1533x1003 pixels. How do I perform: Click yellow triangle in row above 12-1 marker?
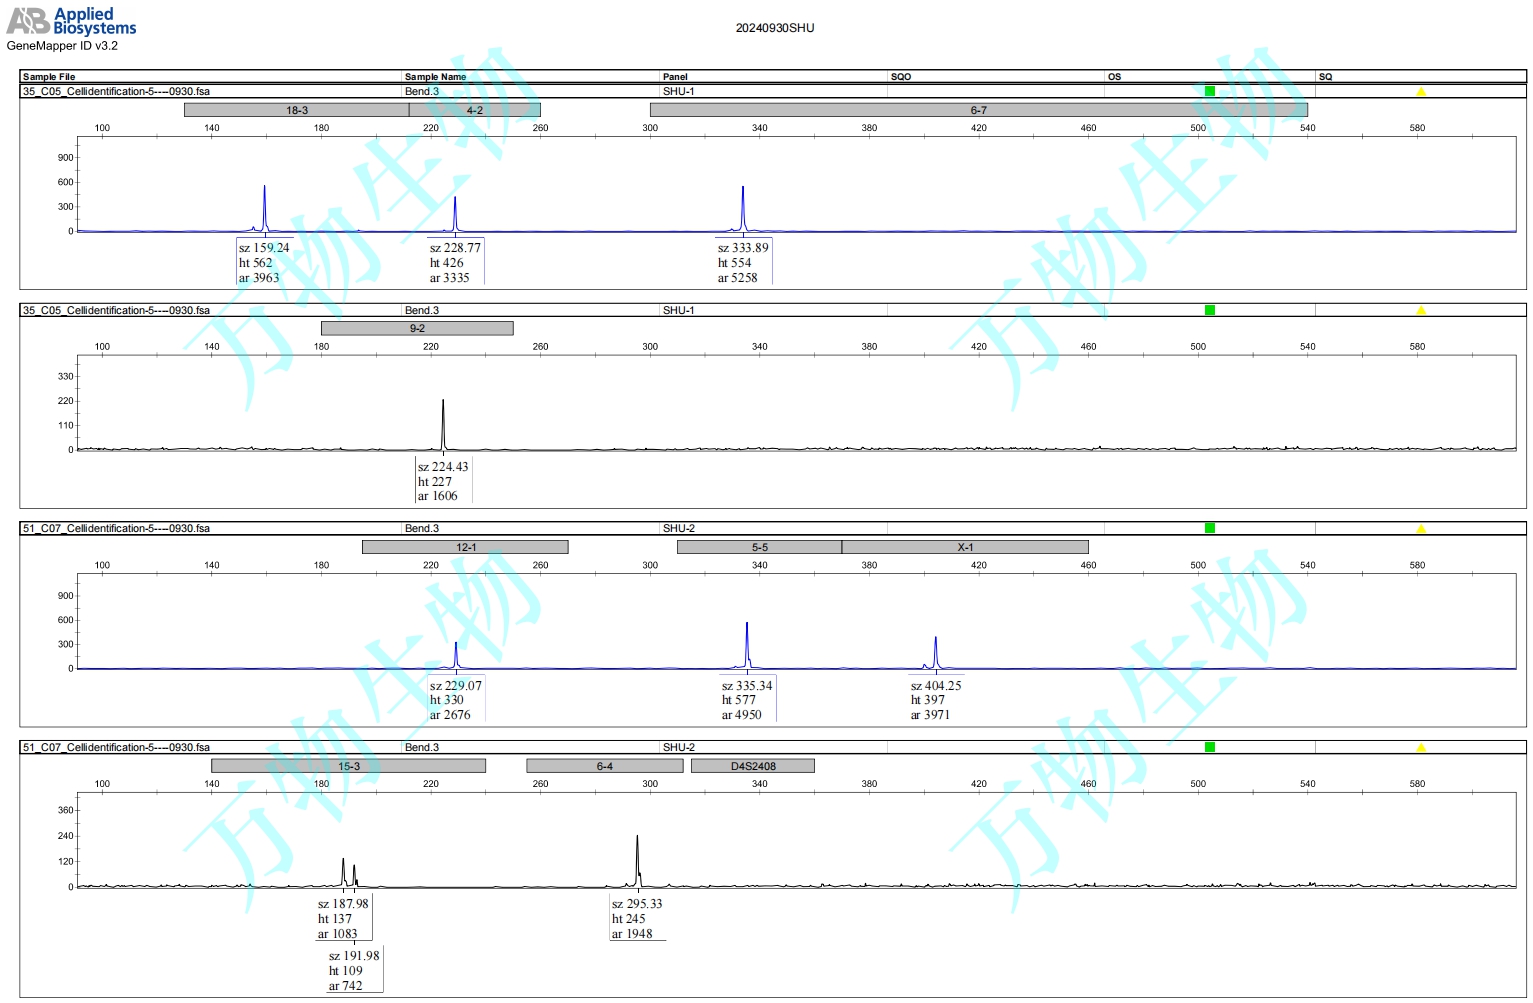tap(1420, 529)
